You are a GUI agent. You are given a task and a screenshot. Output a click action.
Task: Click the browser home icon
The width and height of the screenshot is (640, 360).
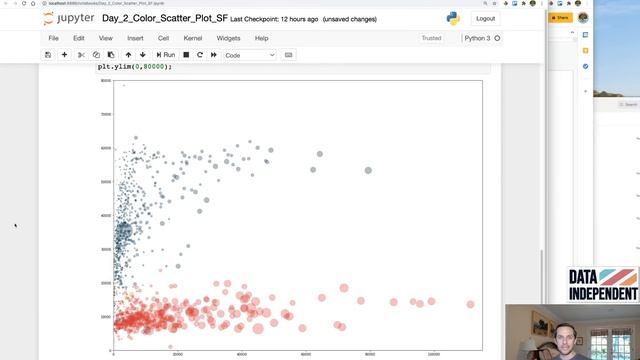[33, 3]
